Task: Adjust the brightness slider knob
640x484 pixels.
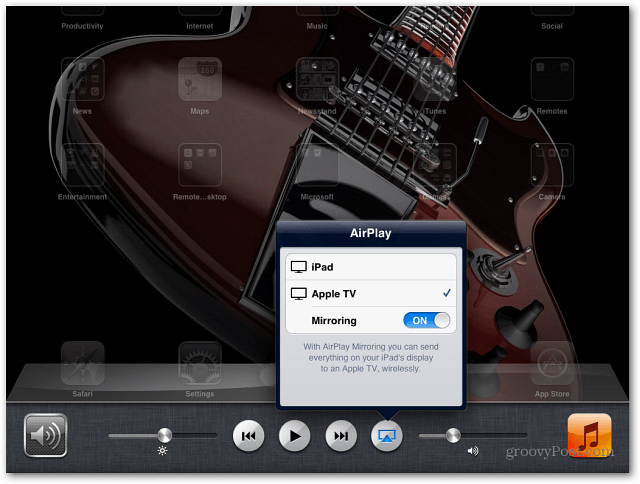Action: click(164, 435)
